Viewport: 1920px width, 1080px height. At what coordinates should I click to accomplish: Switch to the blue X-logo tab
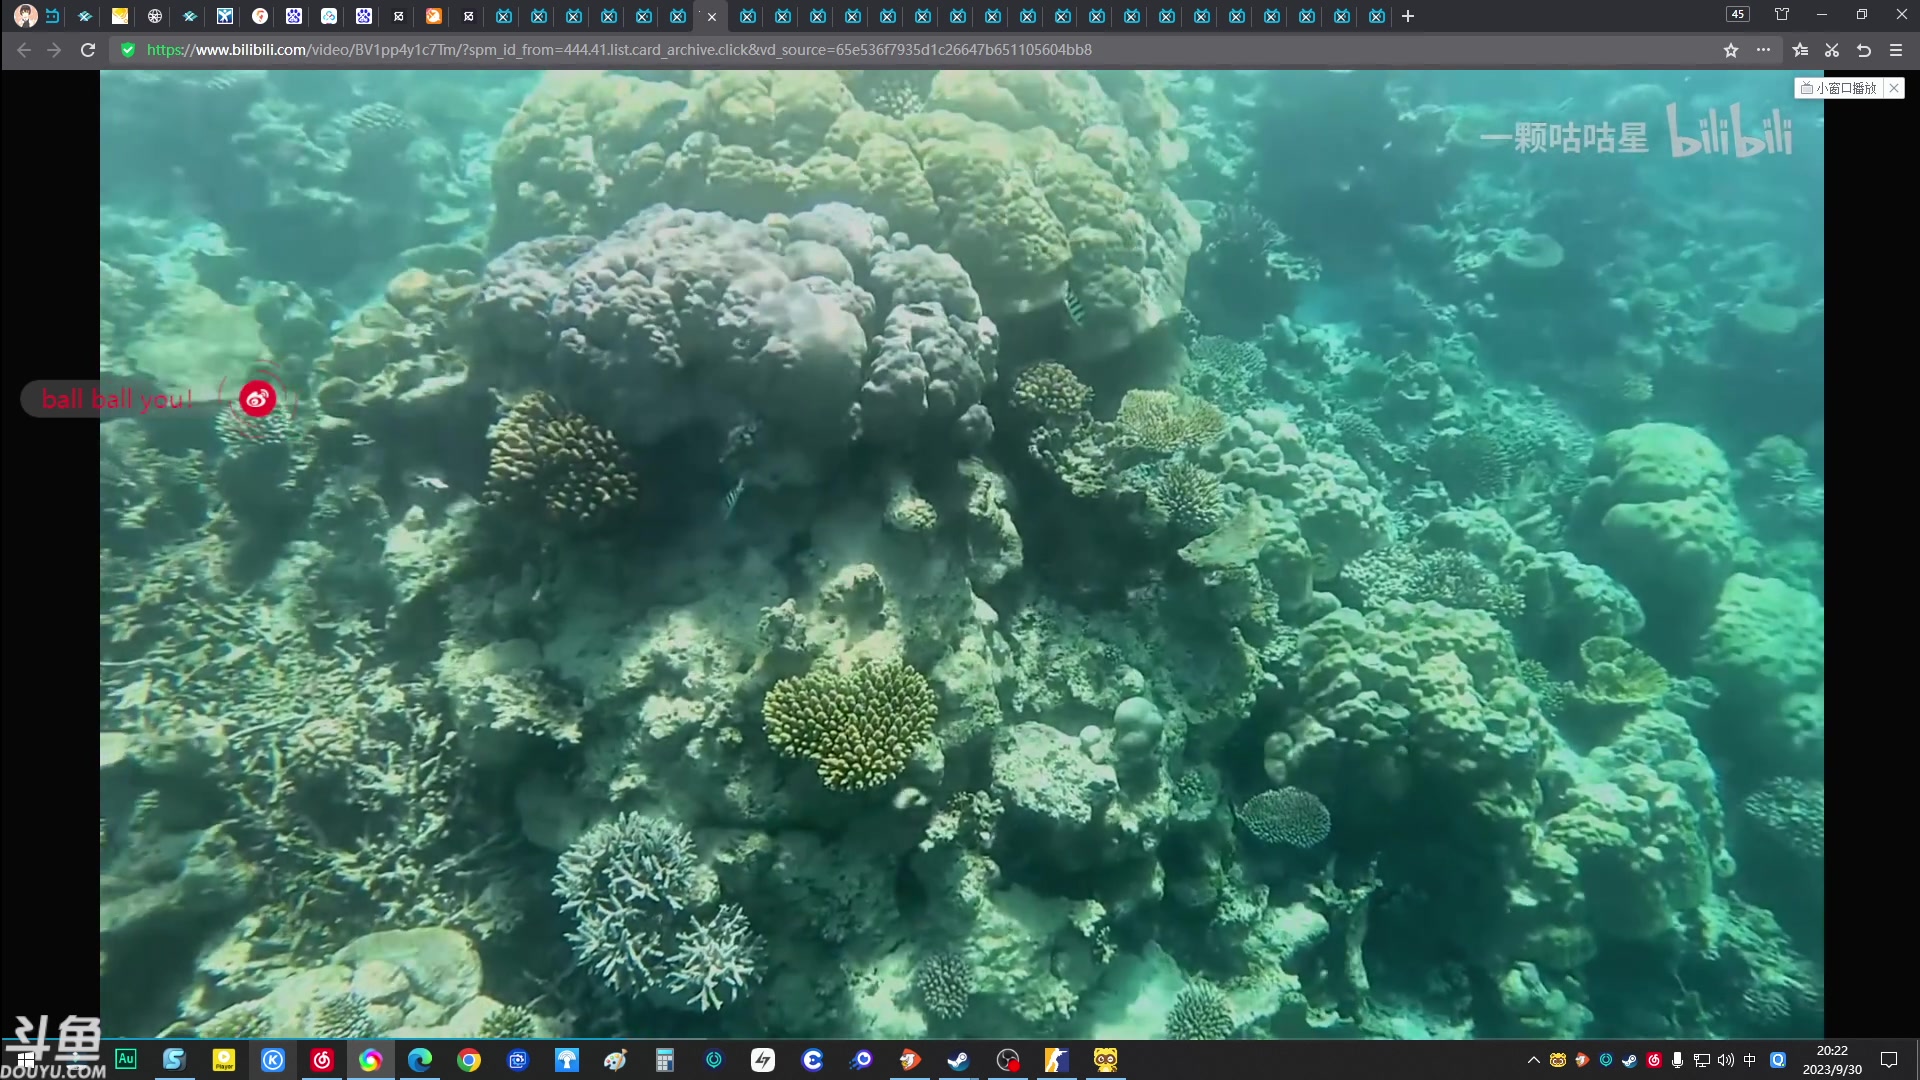pos(225,16)
